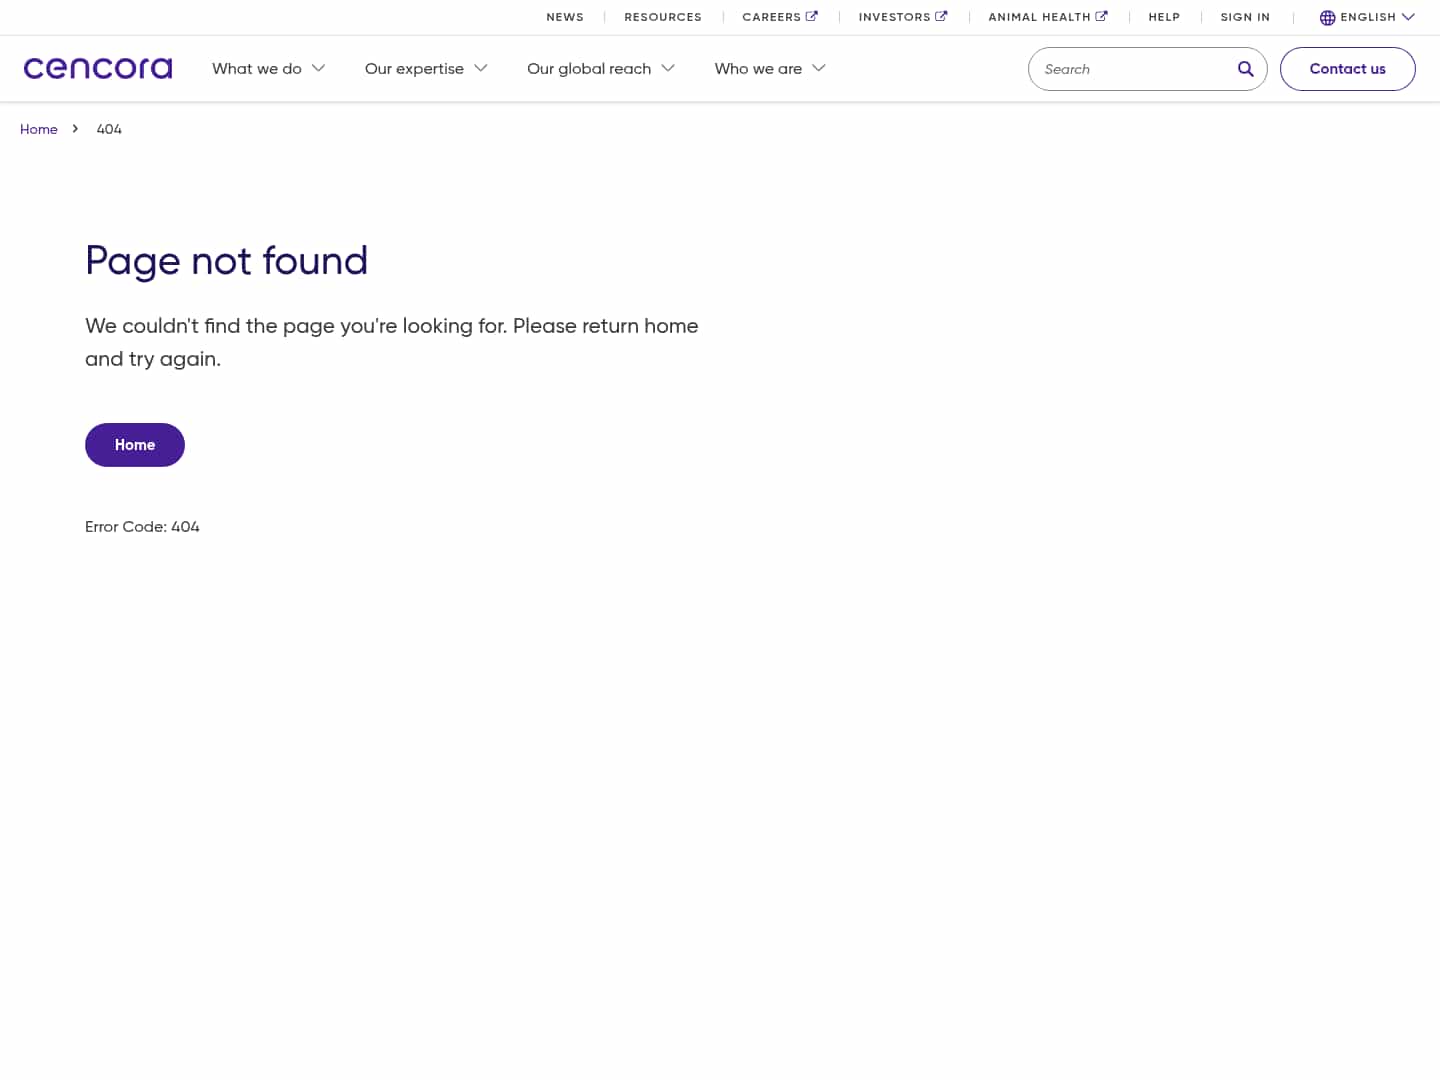Go to the Resources menu item
This screenshot has height=1080, width=1440.
[663, 17]
